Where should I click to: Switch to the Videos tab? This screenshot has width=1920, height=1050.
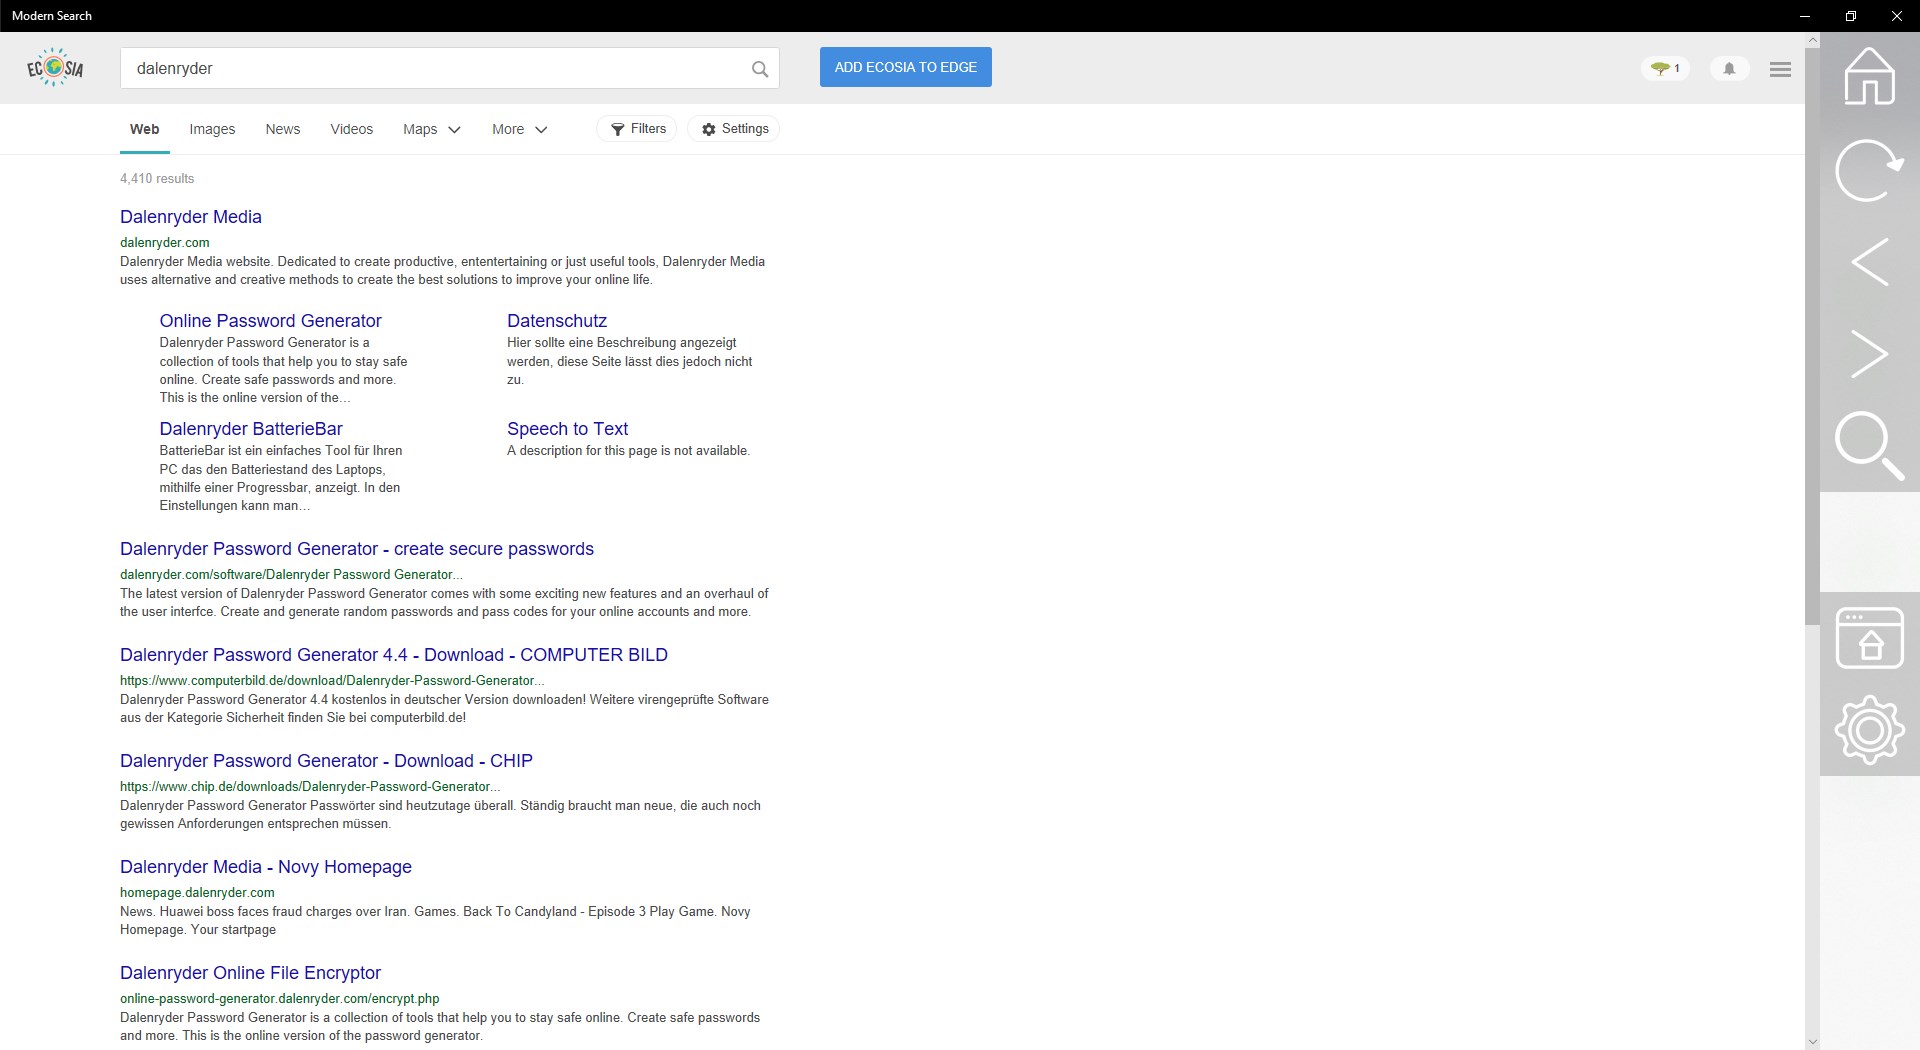point(352,129)
